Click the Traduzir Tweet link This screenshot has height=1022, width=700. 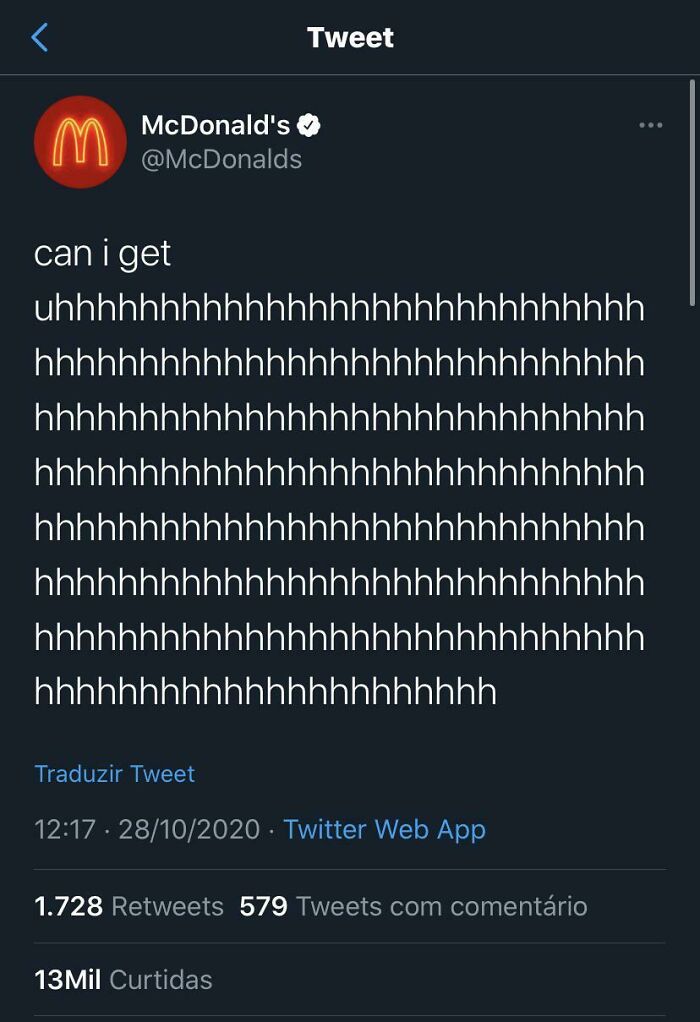tap(114, 774)
